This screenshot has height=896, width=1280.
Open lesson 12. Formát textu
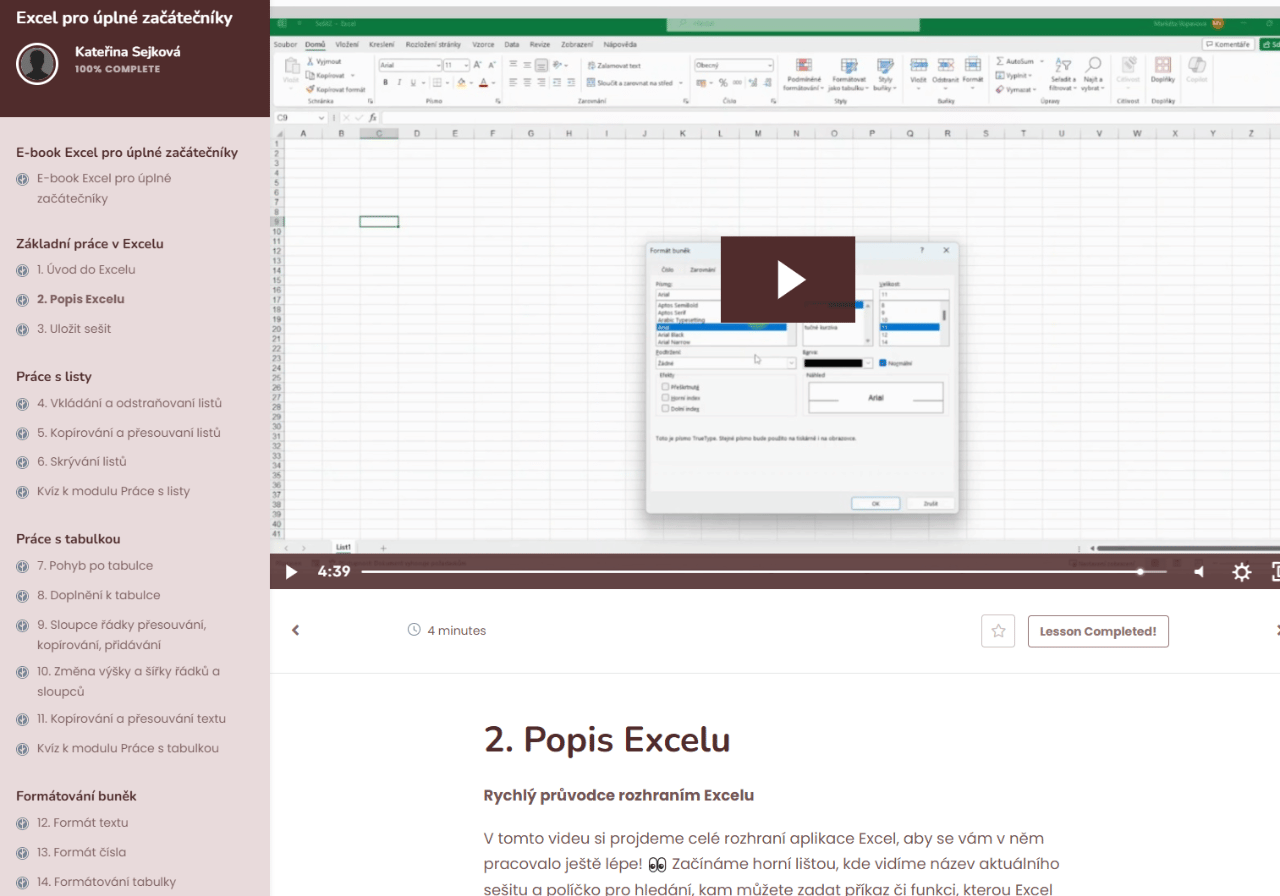pyautogui.click(x=83, y=823)
